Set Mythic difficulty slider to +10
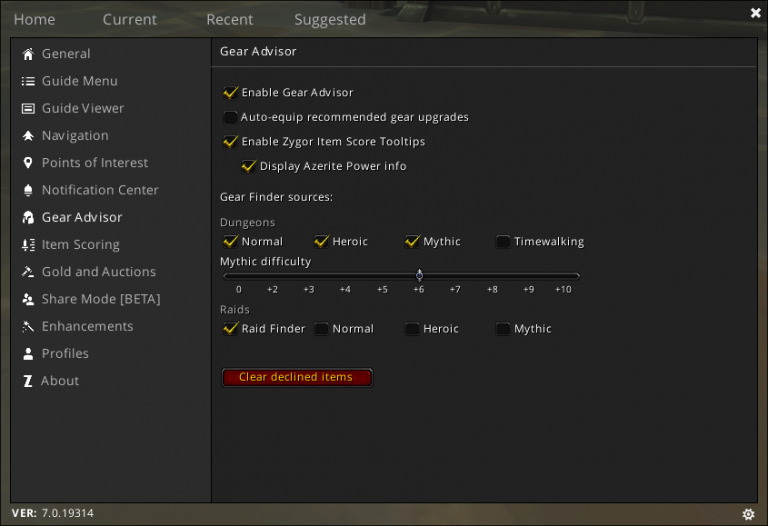Screen dimensions: 768x526 tap(563, 276)
